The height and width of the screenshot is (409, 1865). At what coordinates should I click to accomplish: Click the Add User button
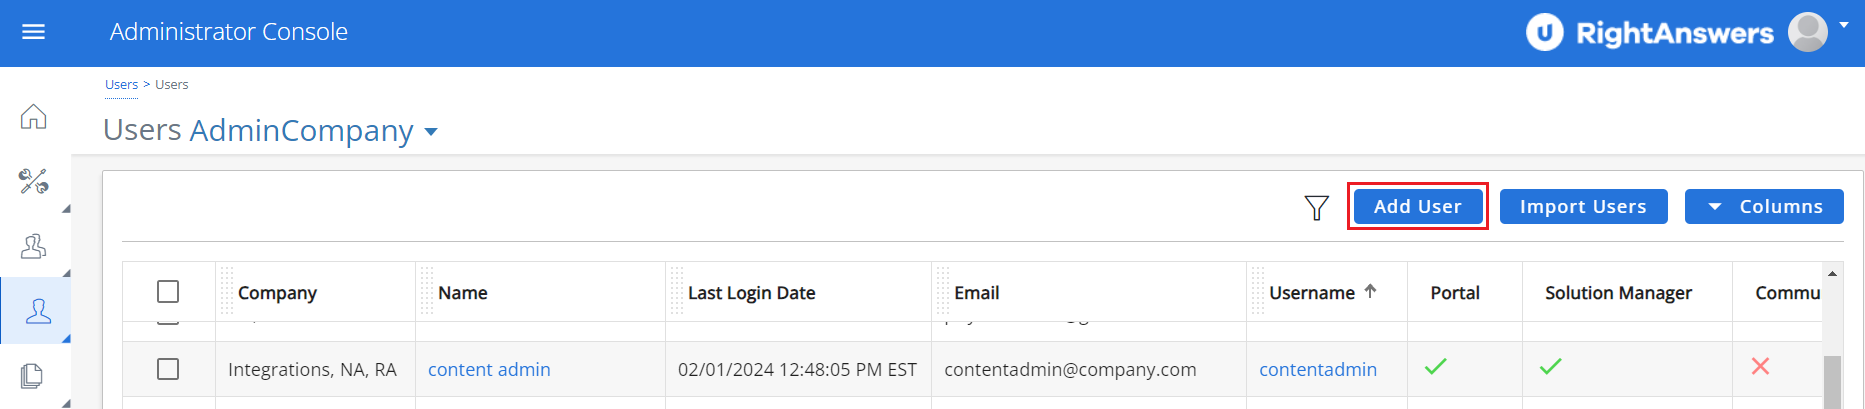point(1417,207)
